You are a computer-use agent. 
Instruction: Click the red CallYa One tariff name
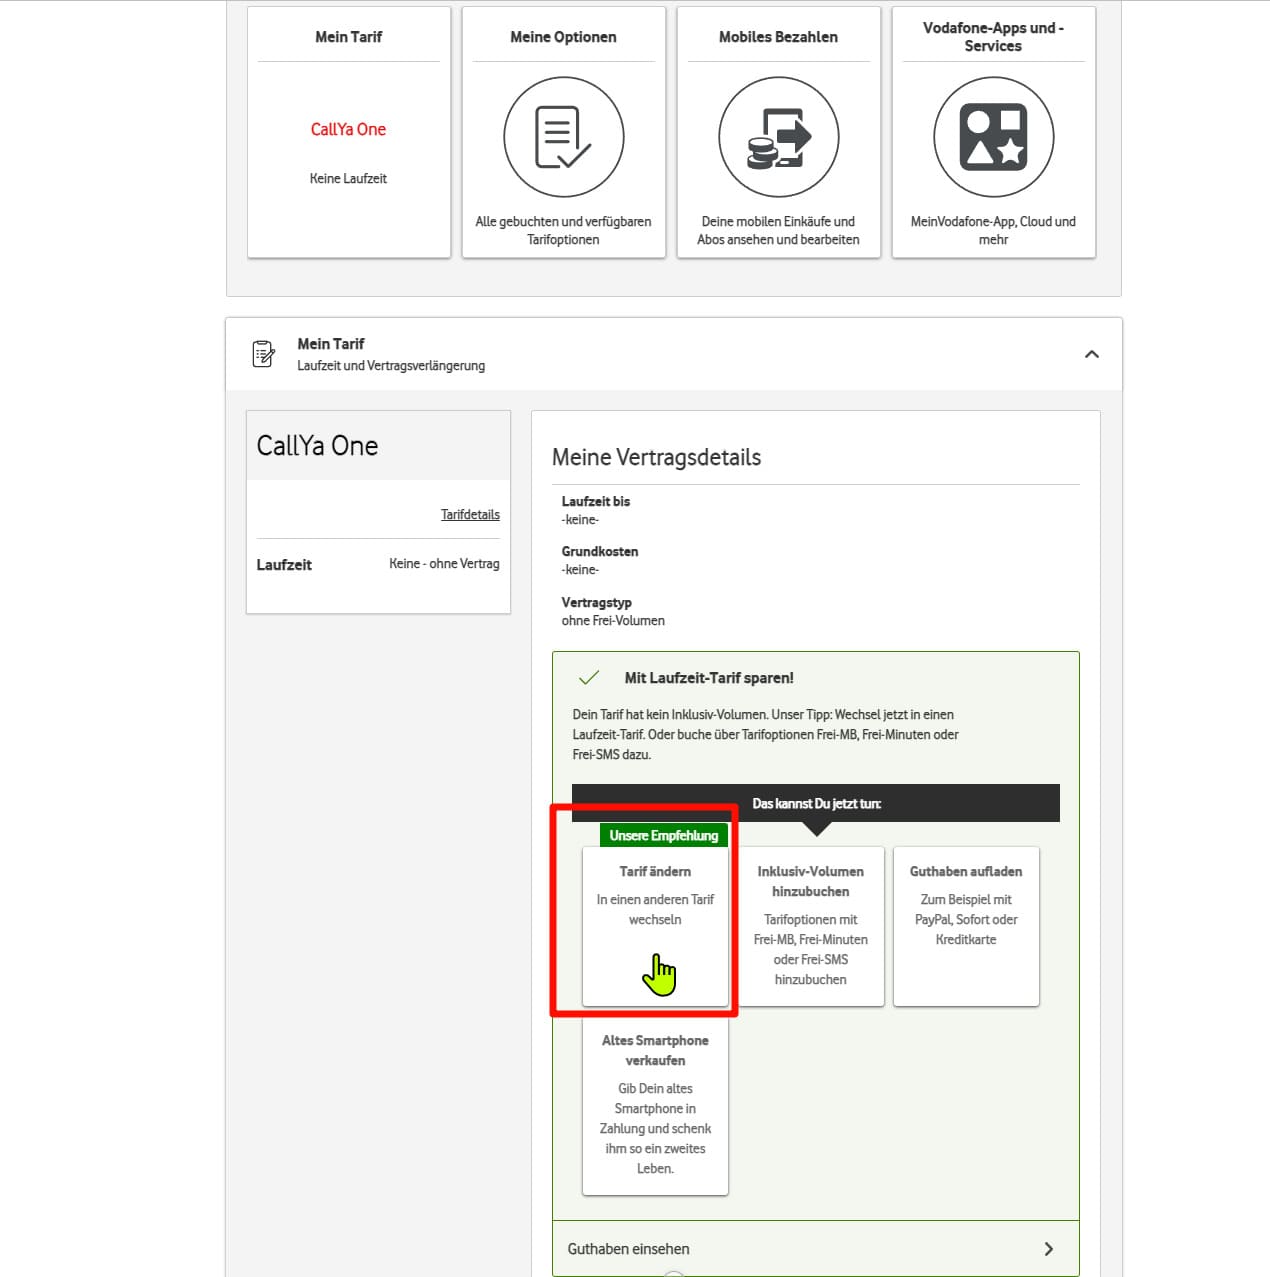[348, 129]
